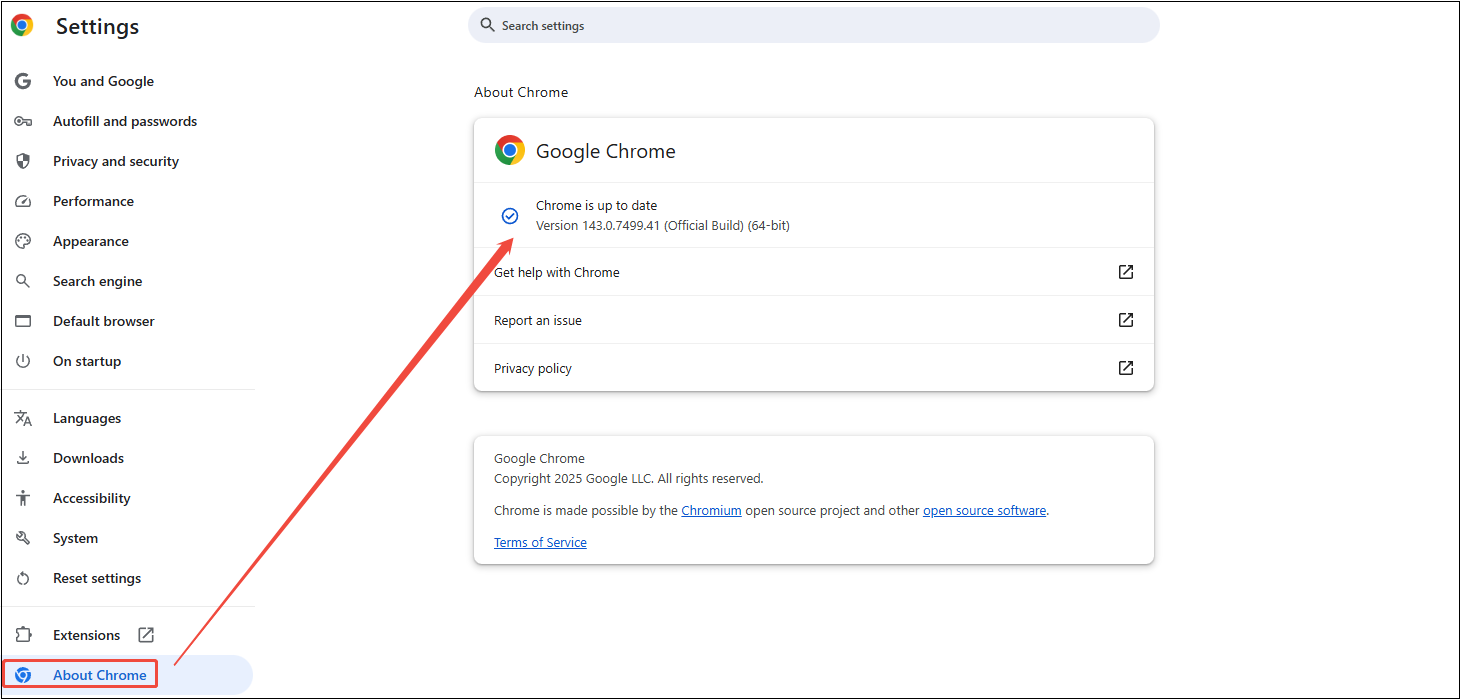Select the You and Google icon
The image size is (1460, 699).
pyautogui.click(x=22, y=81)
